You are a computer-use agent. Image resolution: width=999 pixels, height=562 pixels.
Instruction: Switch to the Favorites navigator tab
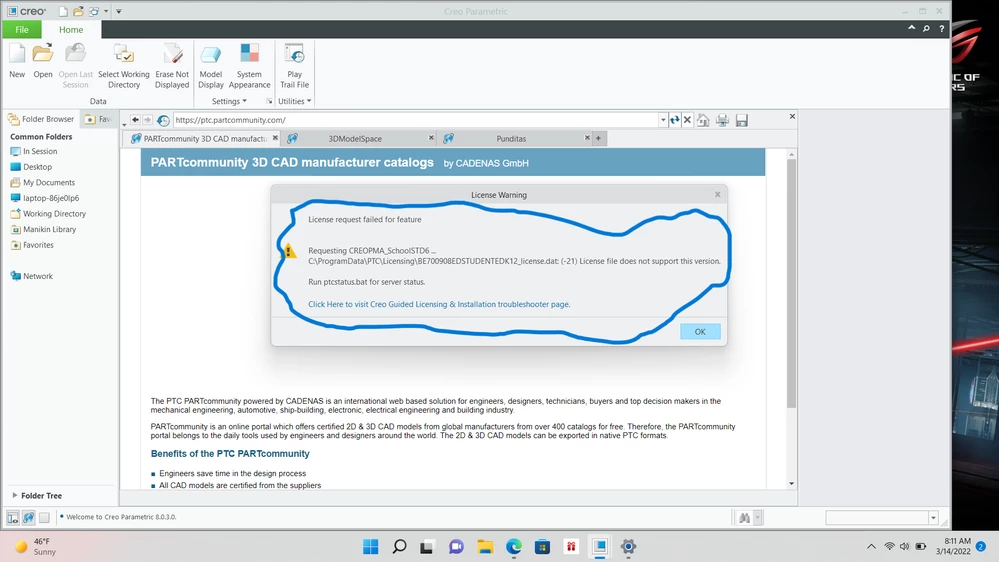click(x=99, y=119)
